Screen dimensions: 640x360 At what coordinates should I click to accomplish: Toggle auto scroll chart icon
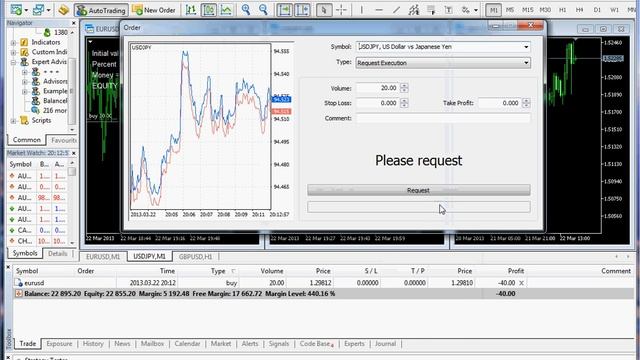[284, 10]
